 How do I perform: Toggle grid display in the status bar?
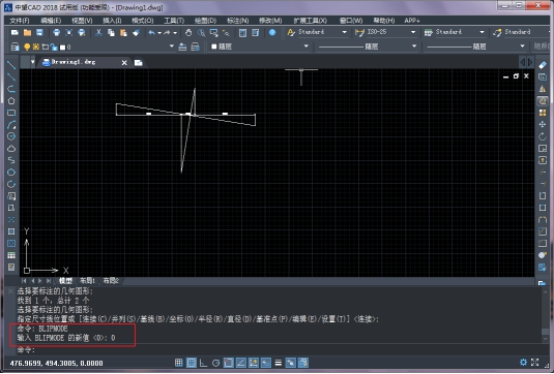click(x=191, y=363)
